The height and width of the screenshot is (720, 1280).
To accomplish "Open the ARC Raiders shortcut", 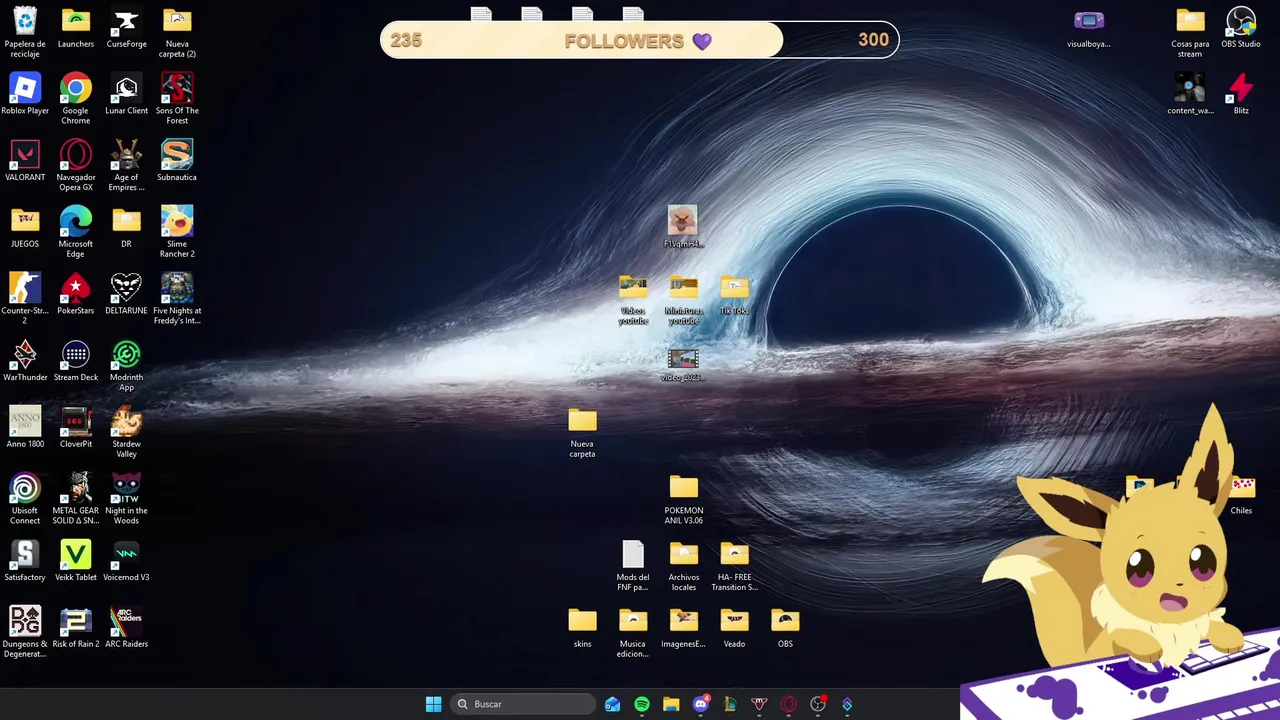I will tap(126, 621).
